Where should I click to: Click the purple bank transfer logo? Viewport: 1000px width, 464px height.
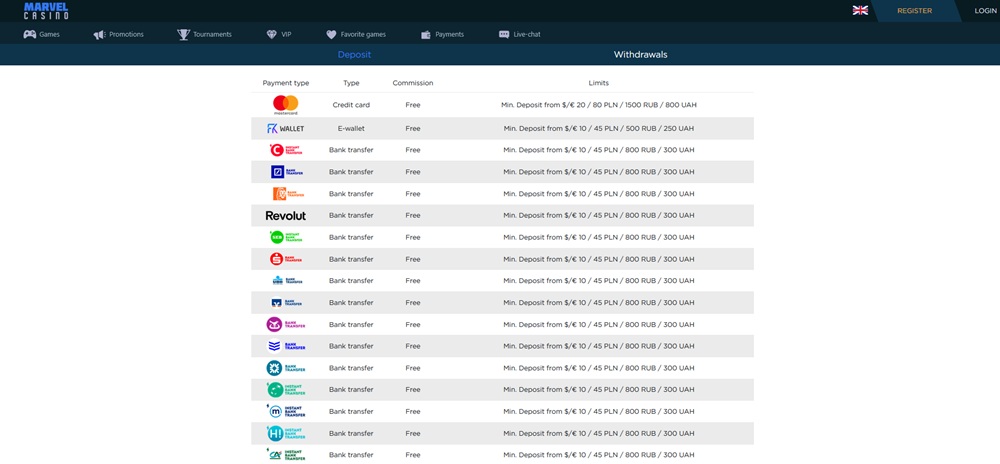[285, 324]
